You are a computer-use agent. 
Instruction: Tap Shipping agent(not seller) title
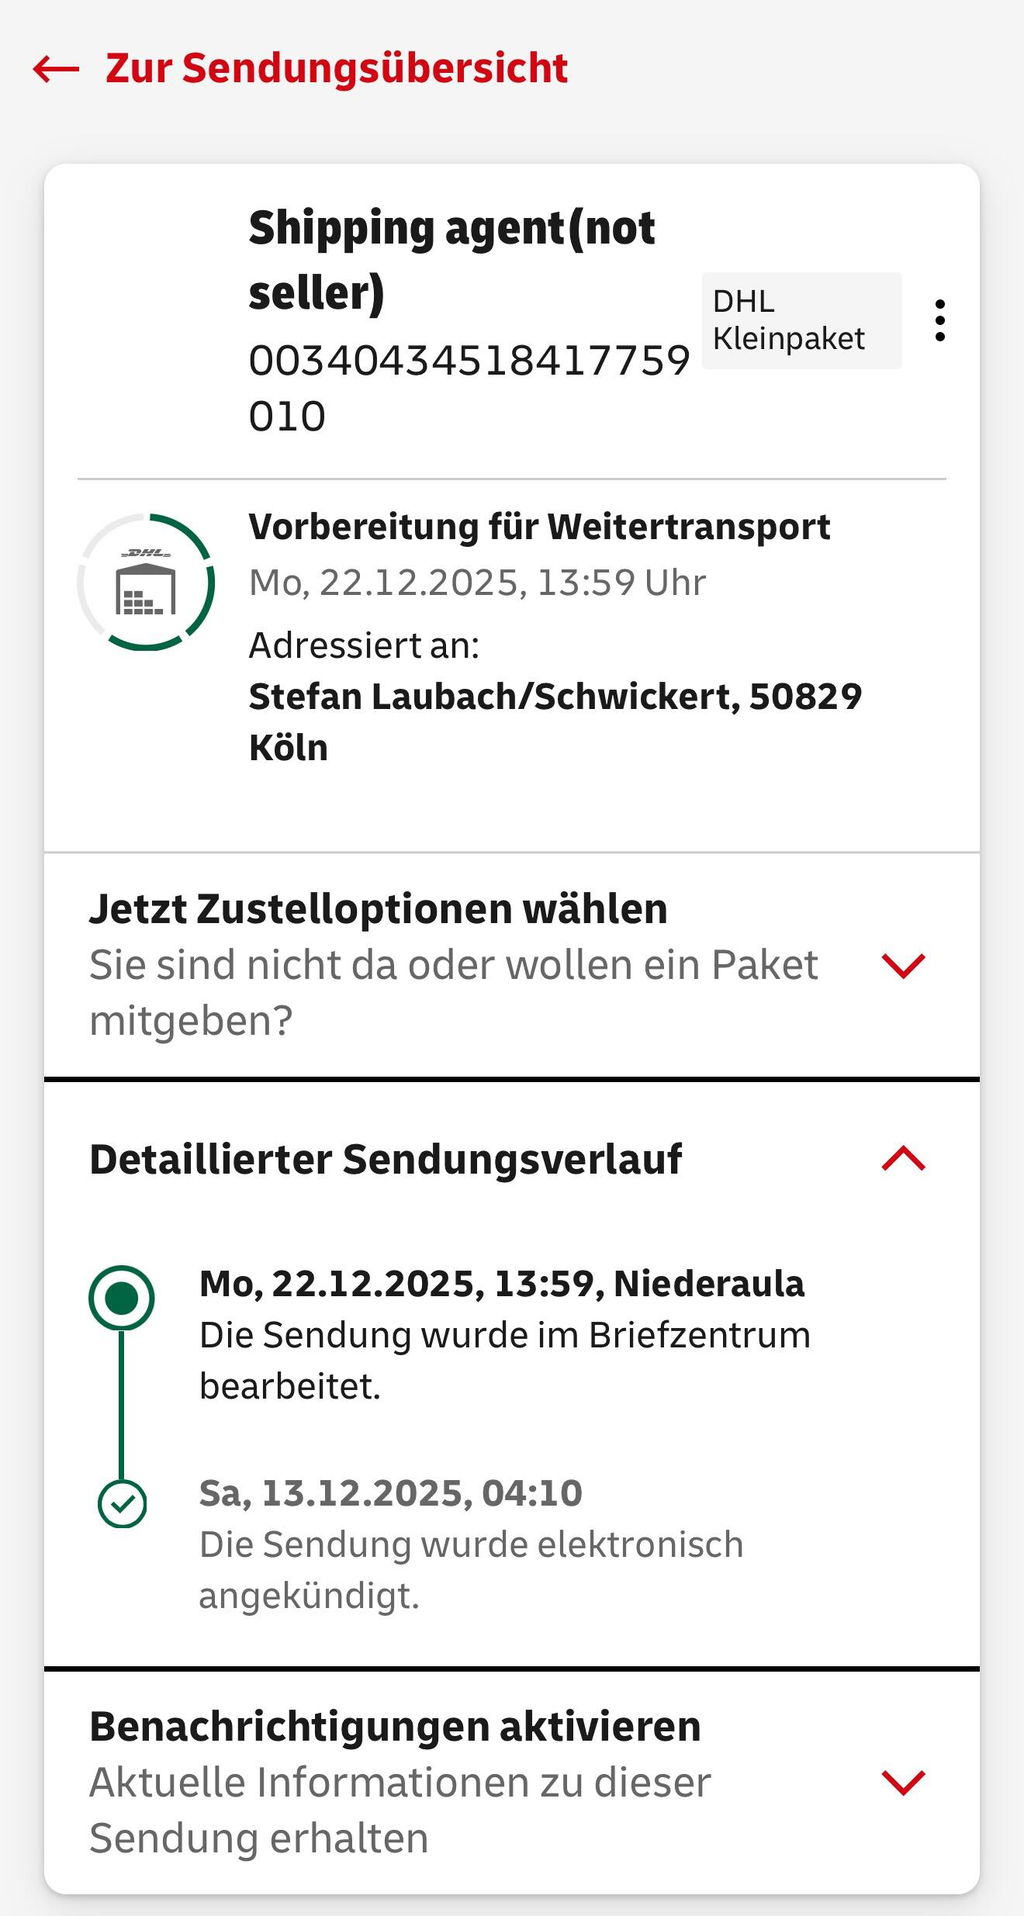point(452,260)
